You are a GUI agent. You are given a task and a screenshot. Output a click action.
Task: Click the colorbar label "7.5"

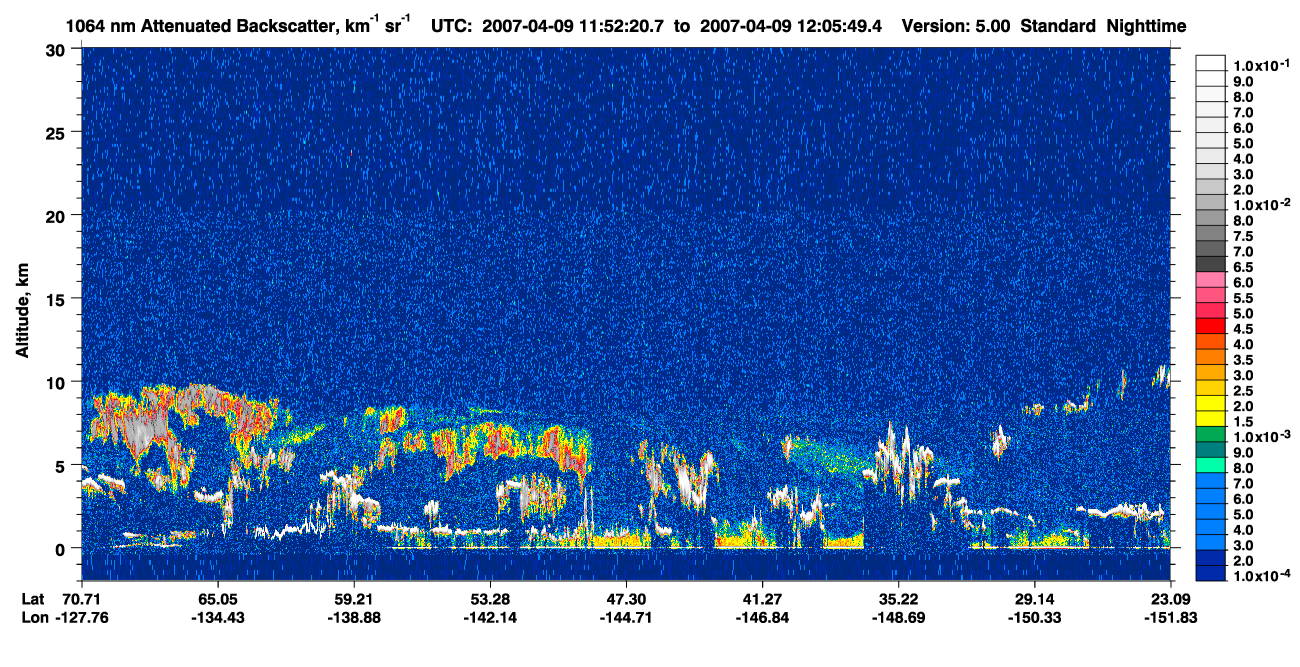(1243, 237)
